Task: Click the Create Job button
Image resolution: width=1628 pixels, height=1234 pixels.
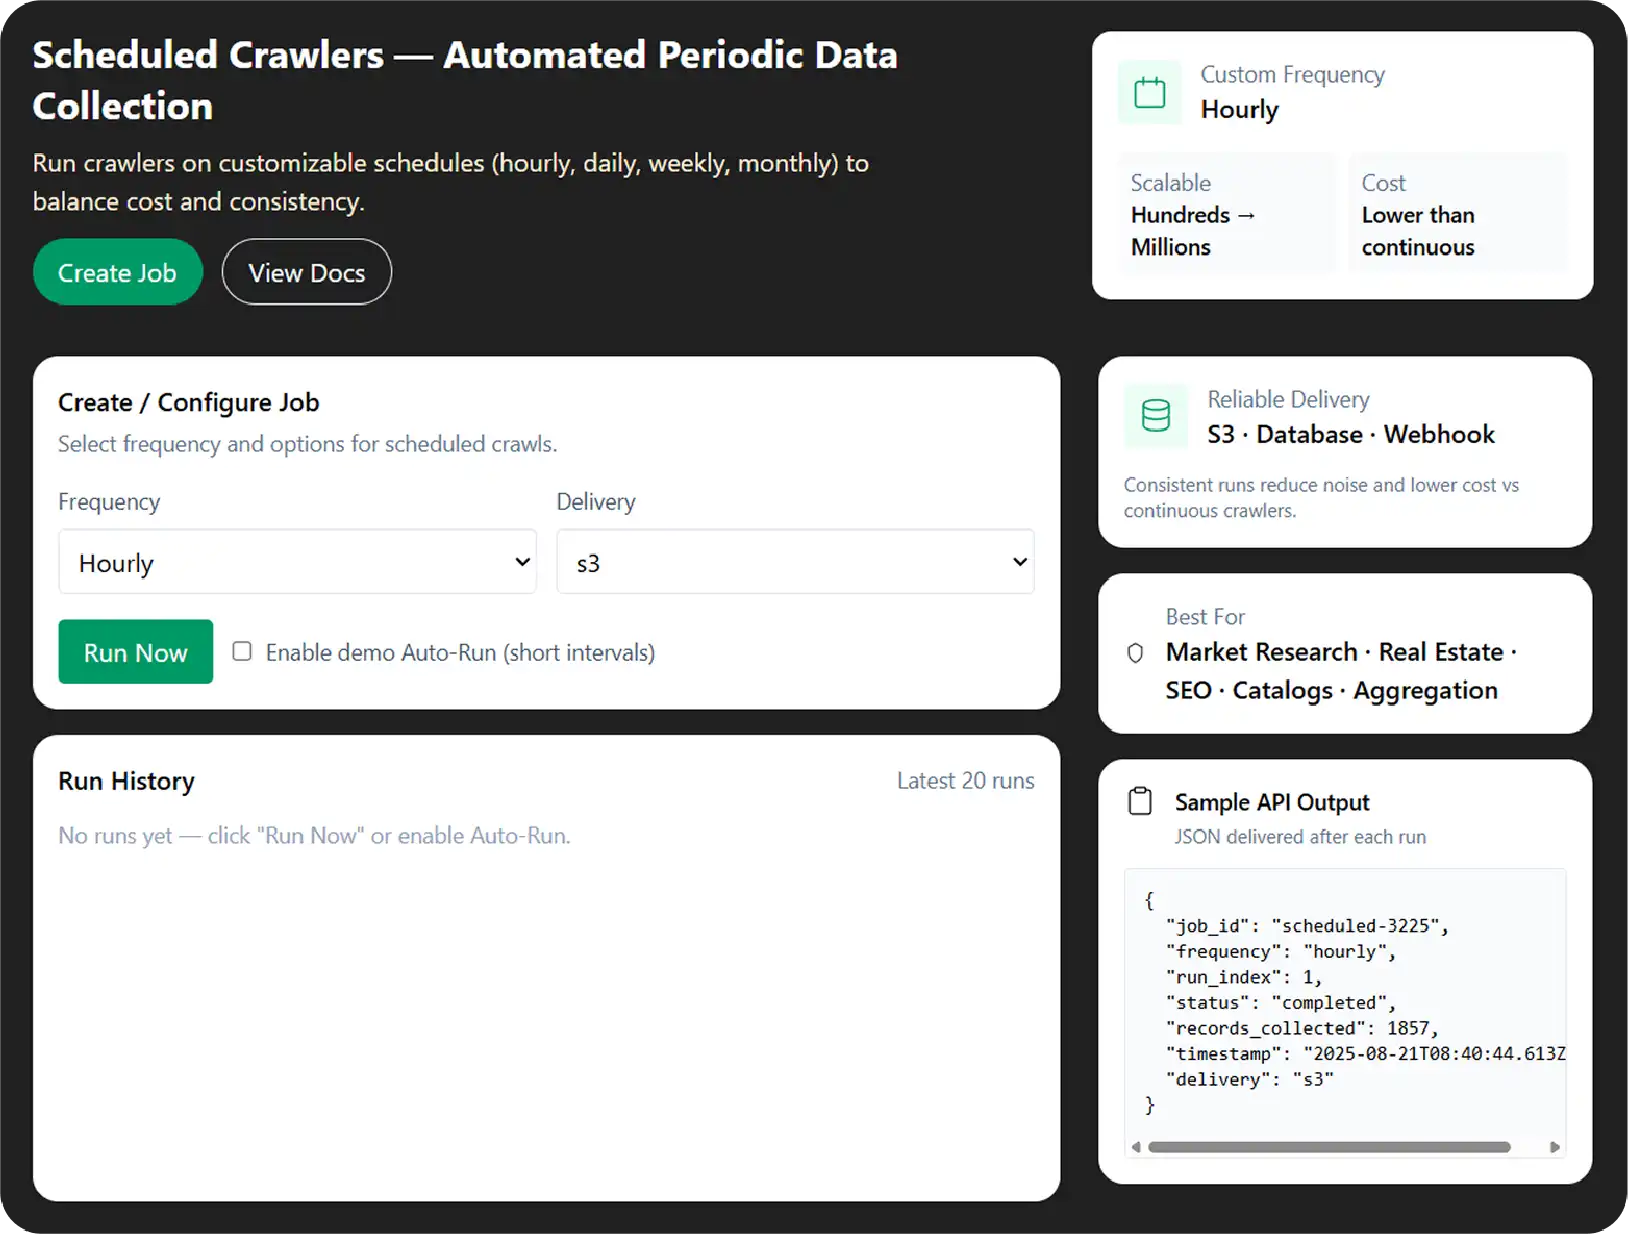Action: [x=117, y=271]
